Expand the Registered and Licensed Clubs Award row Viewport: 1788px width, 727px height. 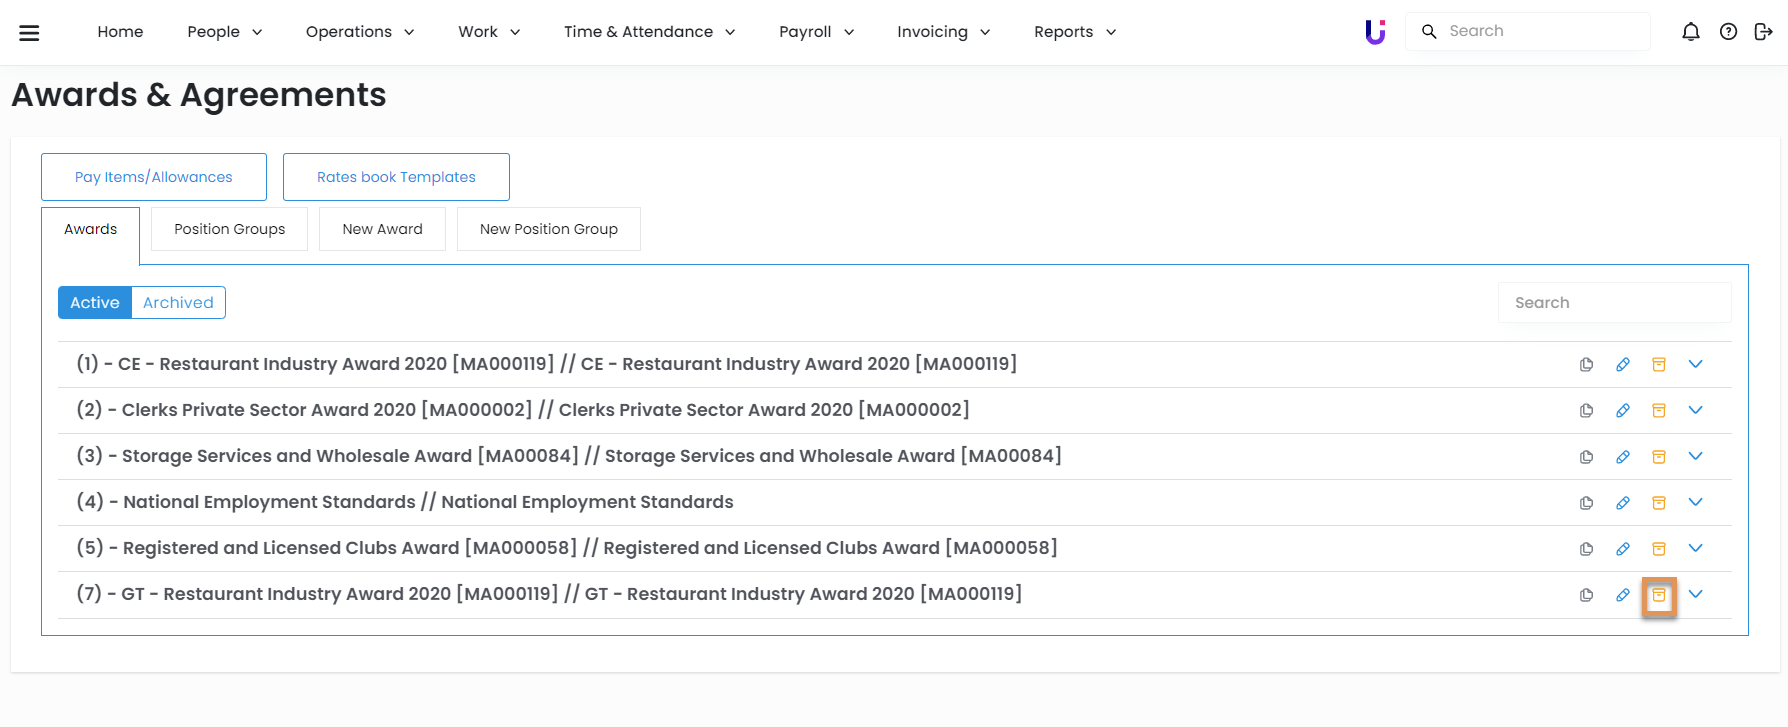click(x=1695, y=548)
